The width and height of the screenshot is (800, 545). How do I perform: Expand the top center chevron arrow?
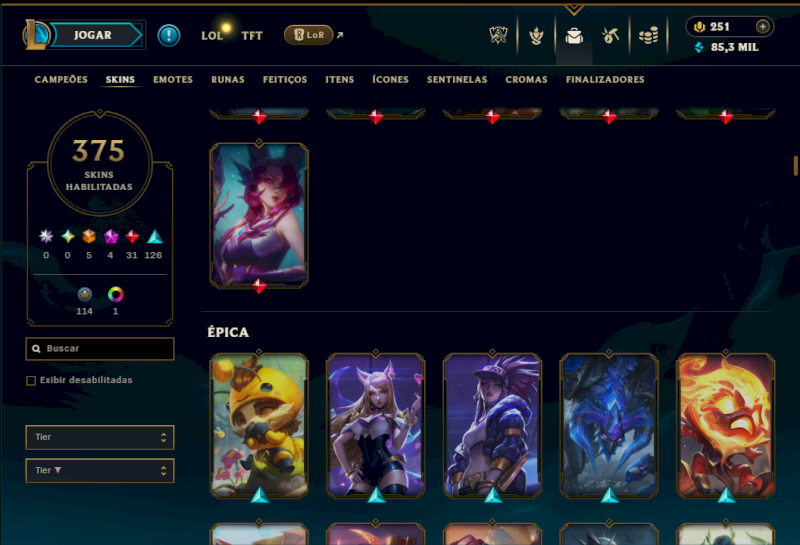coord(574,9)
